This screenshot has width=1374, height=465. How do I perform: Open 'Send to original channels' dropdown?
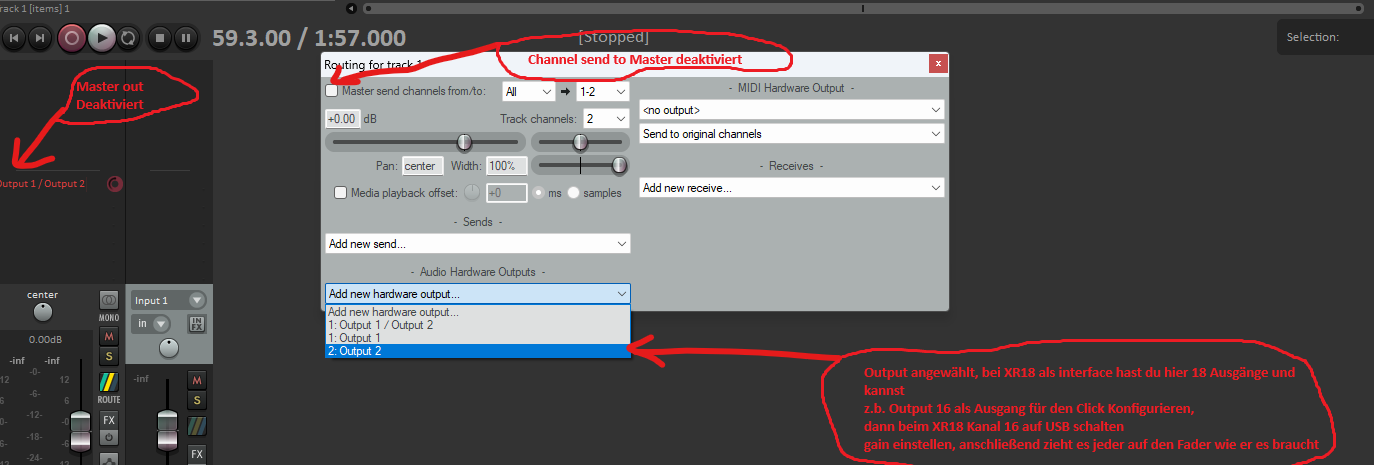click(792, 134)
